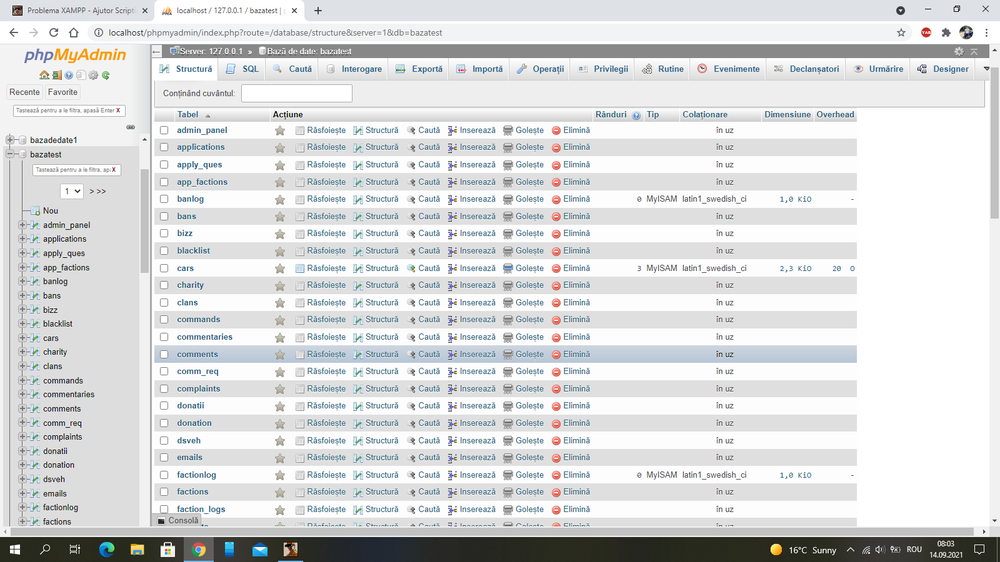The height and width of the screenshot is (562, 1000).
Task: Check the admin_panel table checkbox
Action: point(164,130)
